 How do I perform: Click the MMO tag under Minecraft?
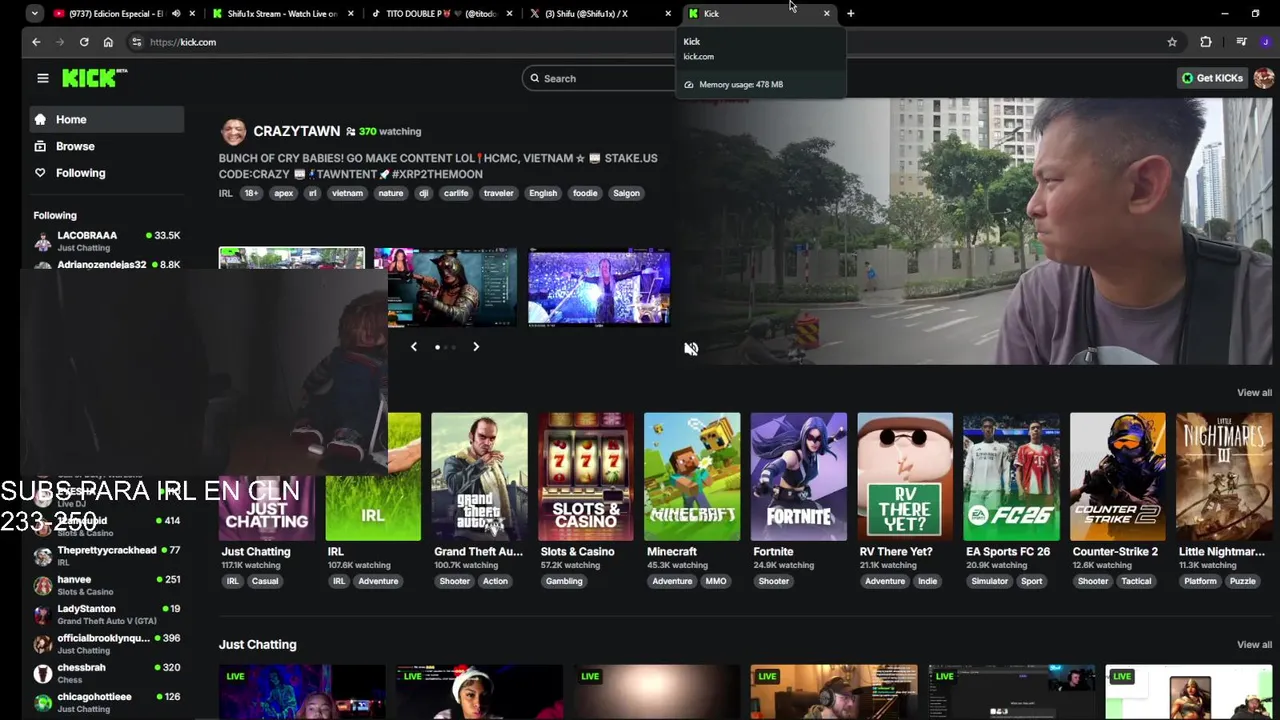[x=716, y=581]
